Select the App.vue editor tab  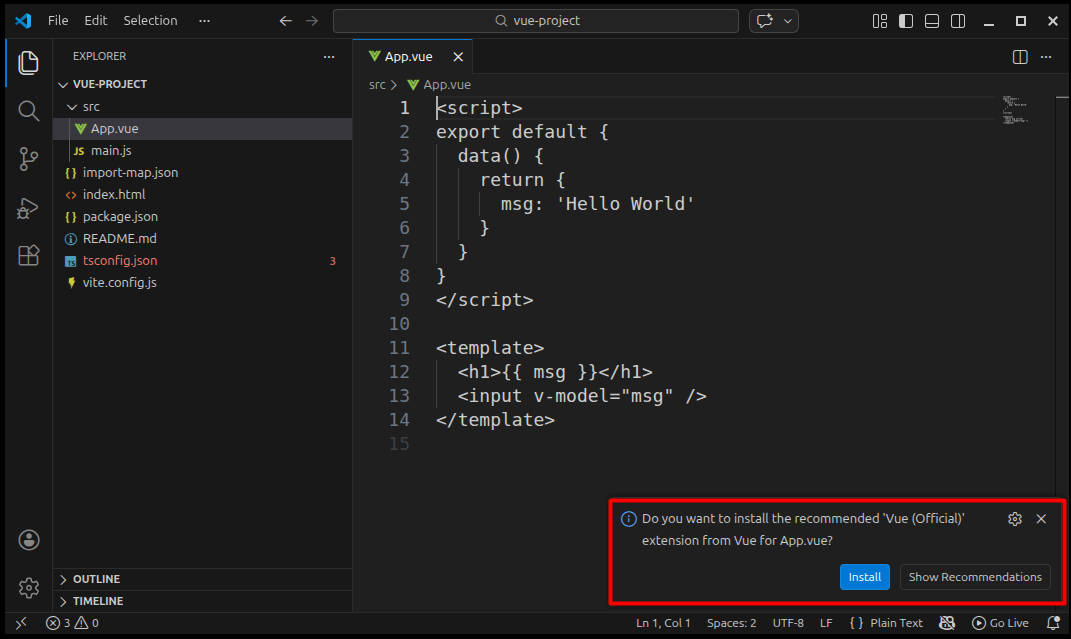tap(413, 57)
